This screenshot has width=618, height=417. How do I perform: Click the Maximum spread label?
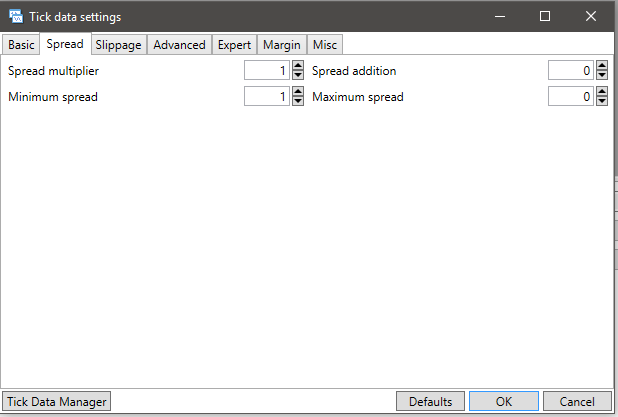(x=358, y=97)
